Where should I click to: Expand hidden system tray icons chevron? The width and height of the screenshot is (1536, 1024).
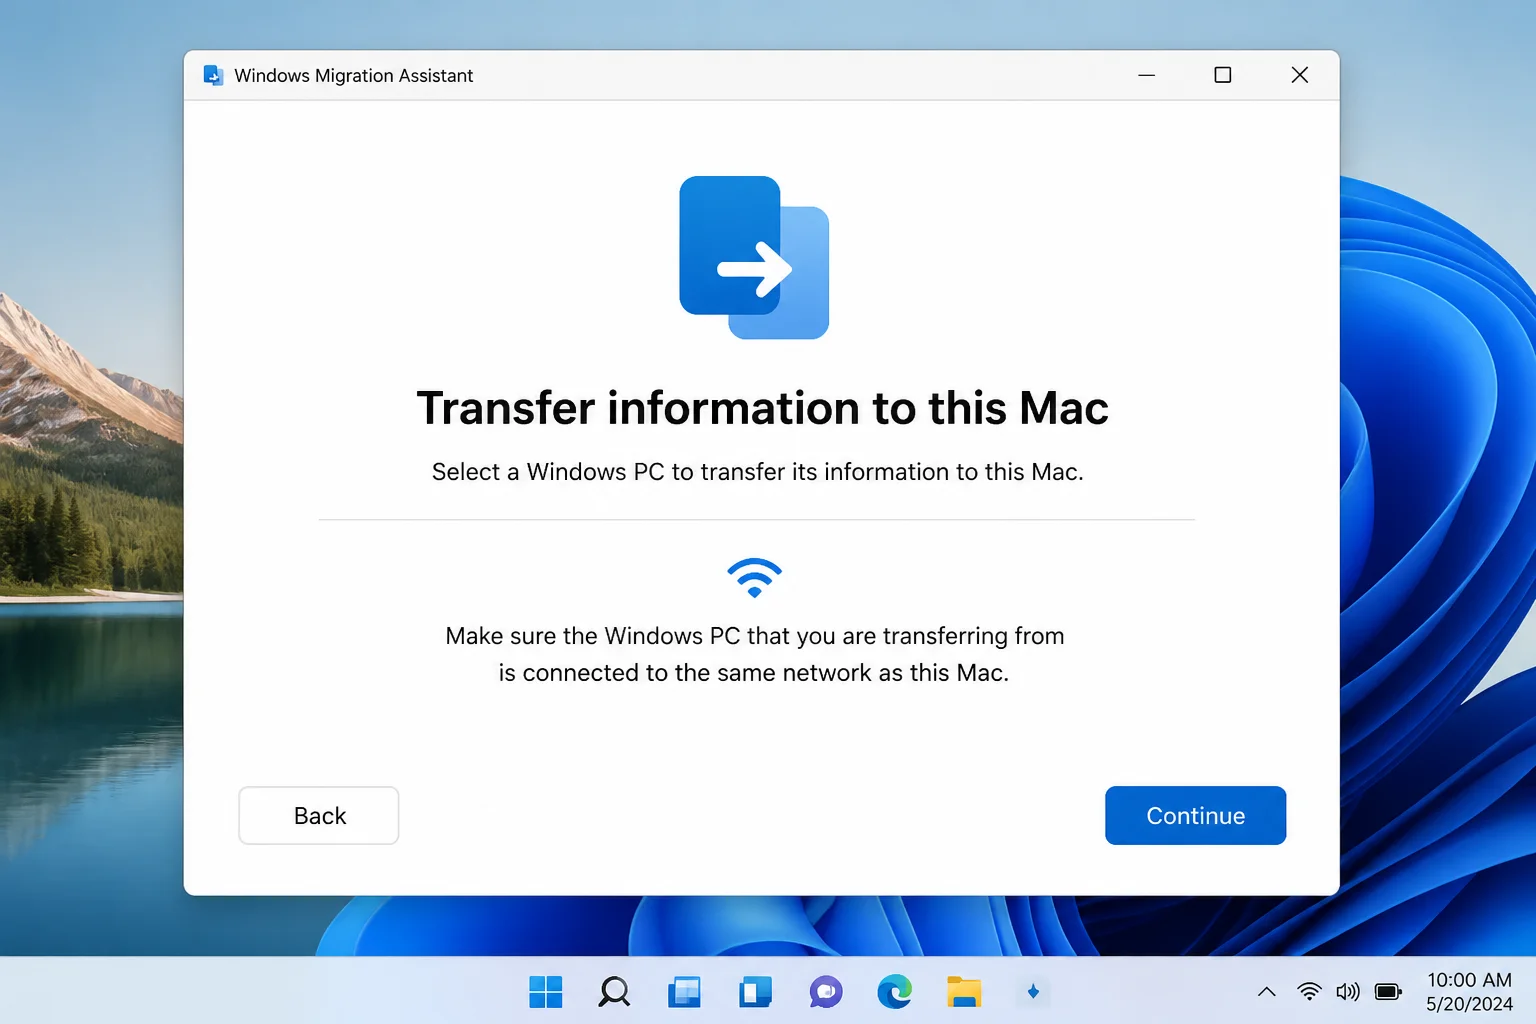tap(1266, 992)
